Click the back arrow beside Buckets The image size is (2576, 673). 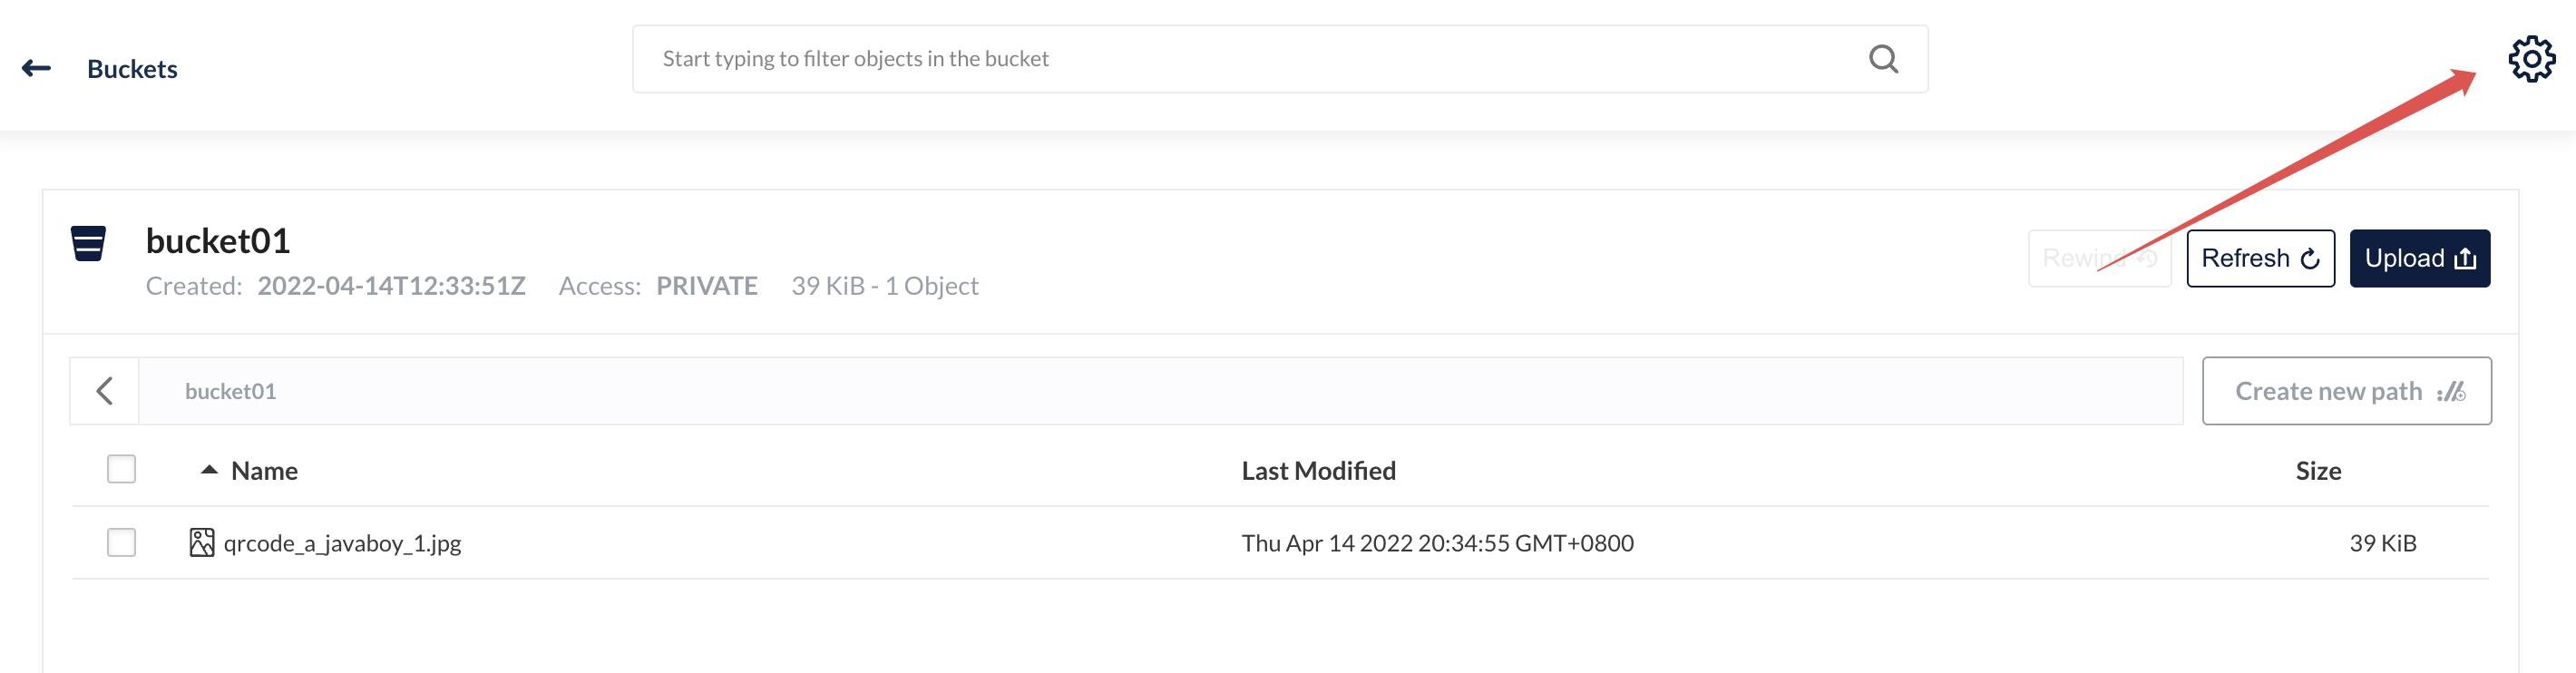(x=37, y=68)
